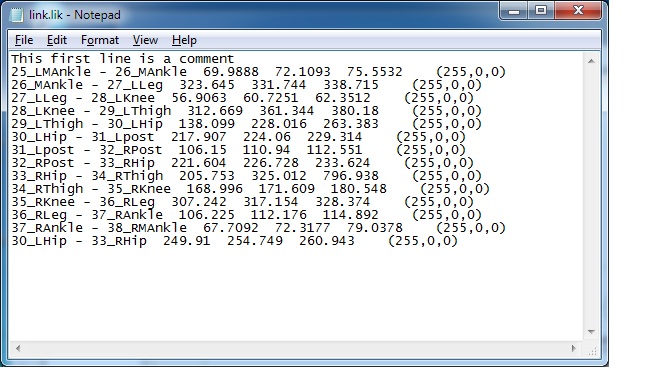Click the value 317.154
This screenshot has width=652, height=384.
tap(271, 202)
